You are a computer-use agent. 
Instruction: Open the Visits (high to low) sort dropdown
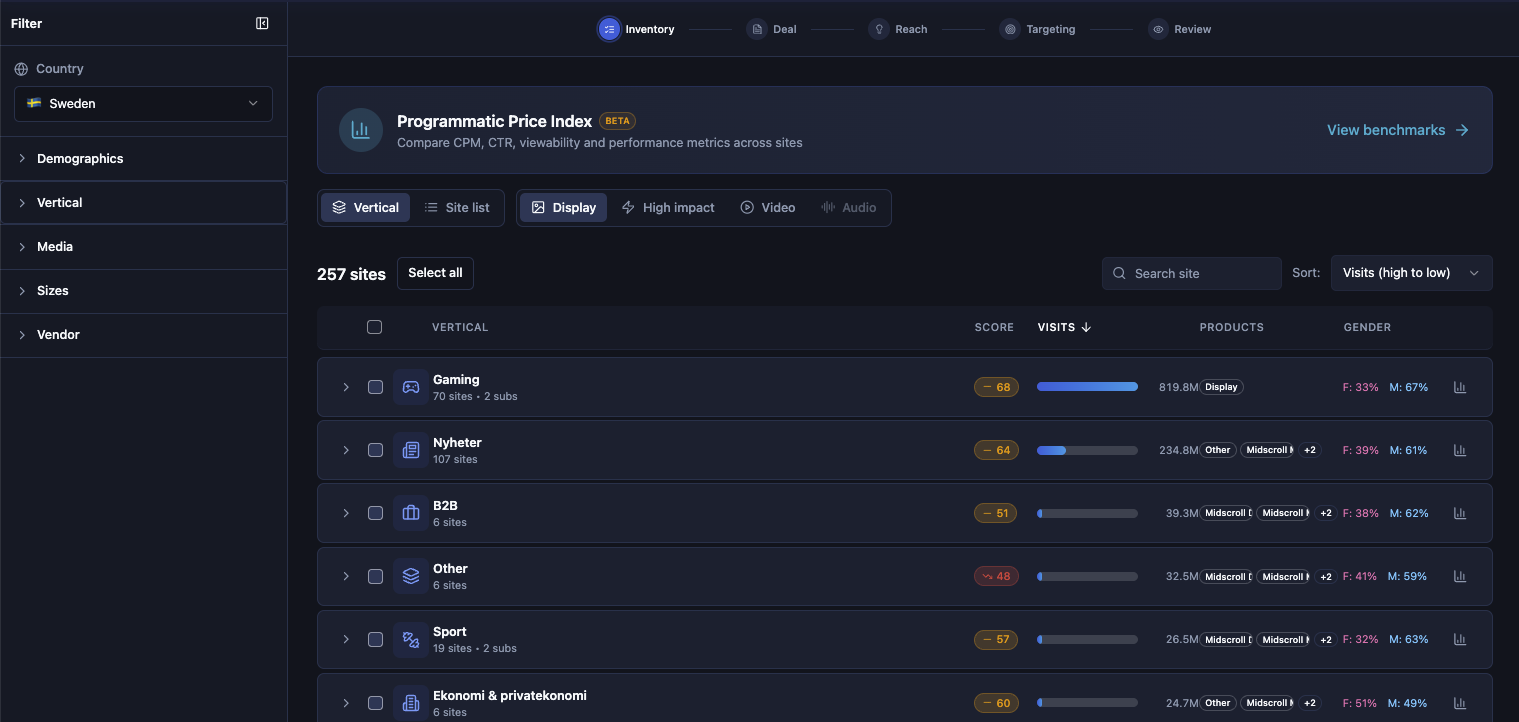(x=1411, y=273)
